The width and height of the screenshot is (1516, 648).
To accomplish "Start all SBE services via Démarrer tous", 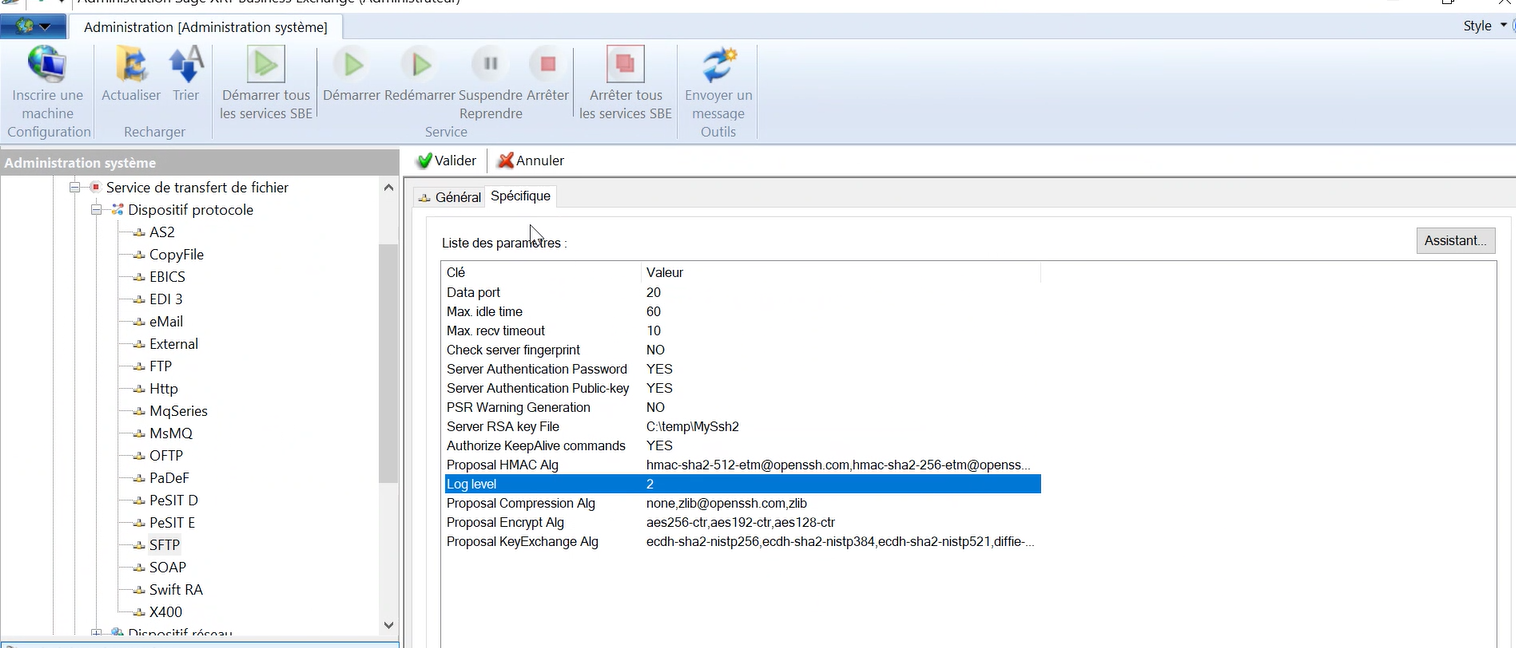I will pos(266,65).
